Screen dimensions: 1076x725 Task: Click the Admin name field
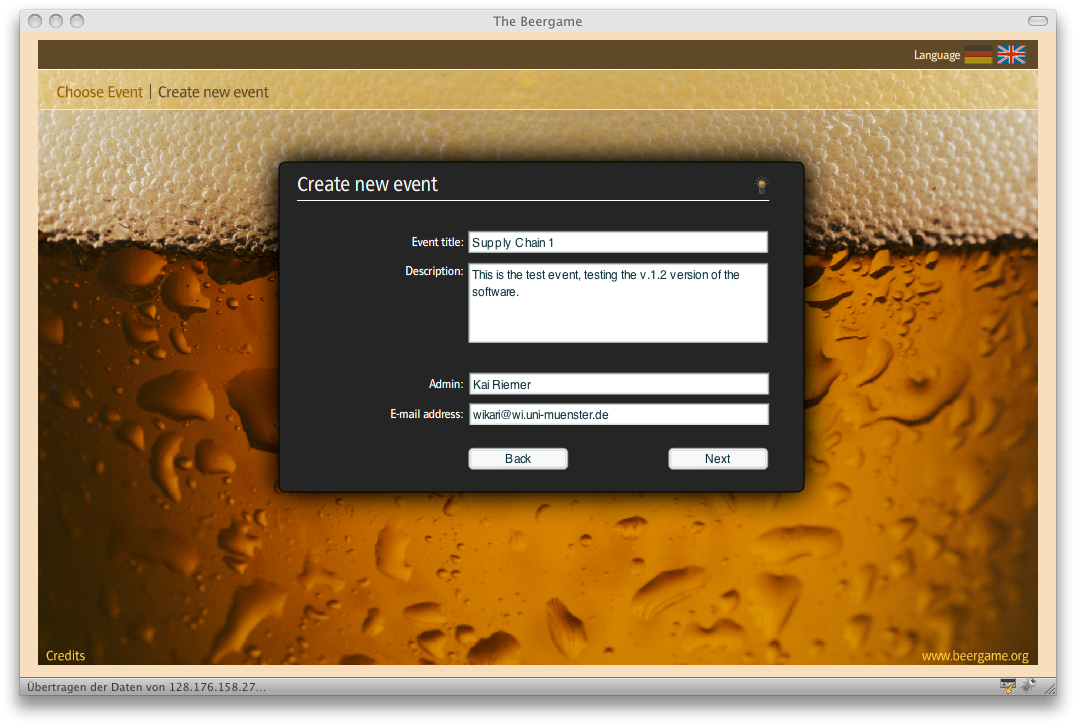[618, 384]
